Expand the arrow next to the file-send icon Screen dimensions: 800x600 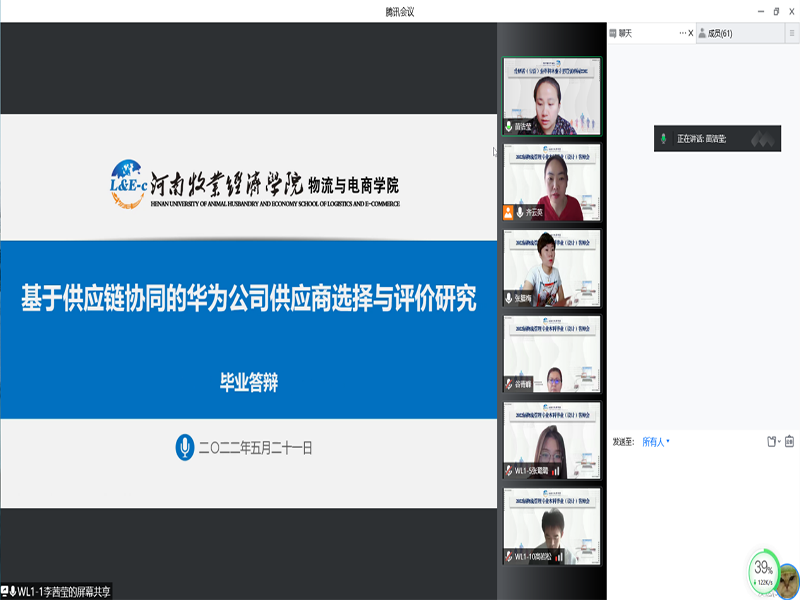(780, 441)
